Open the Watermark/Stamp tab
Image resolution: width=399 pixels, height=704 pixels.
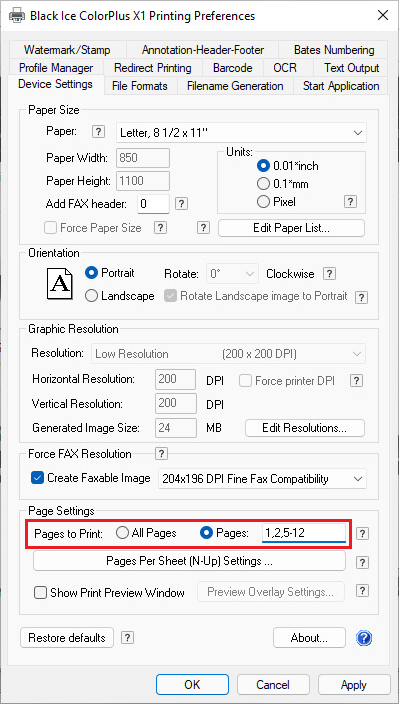point(67,50)
